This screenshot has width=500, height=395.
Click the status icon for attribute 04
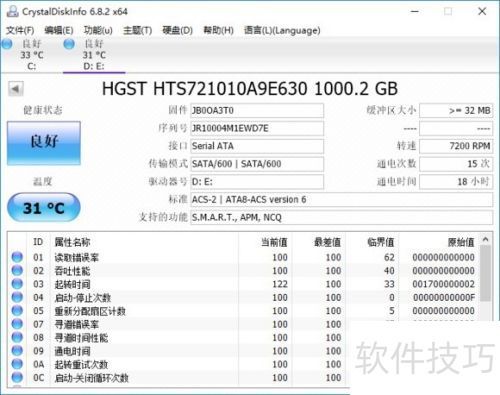(x=17, y=297)
